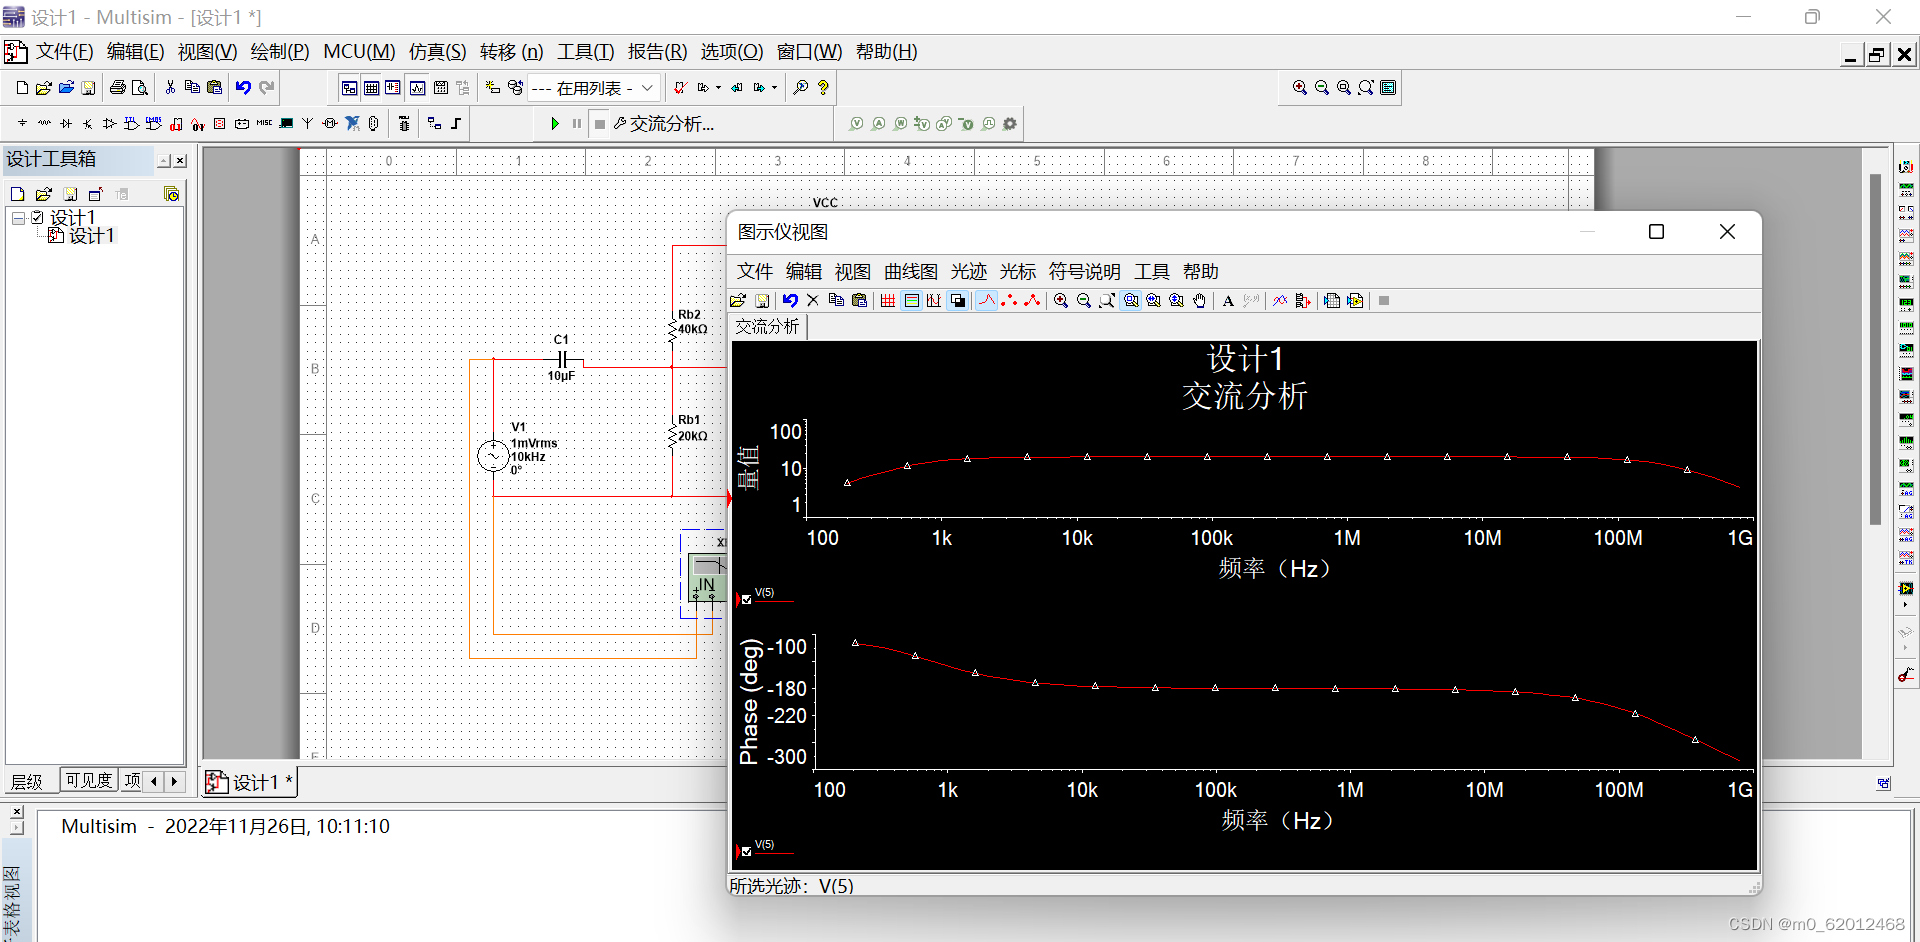The image size is (1920, 942).
Task: Open the 交流分析 analysis settings button
Action: pyautogui.click(x=664, y=124)
